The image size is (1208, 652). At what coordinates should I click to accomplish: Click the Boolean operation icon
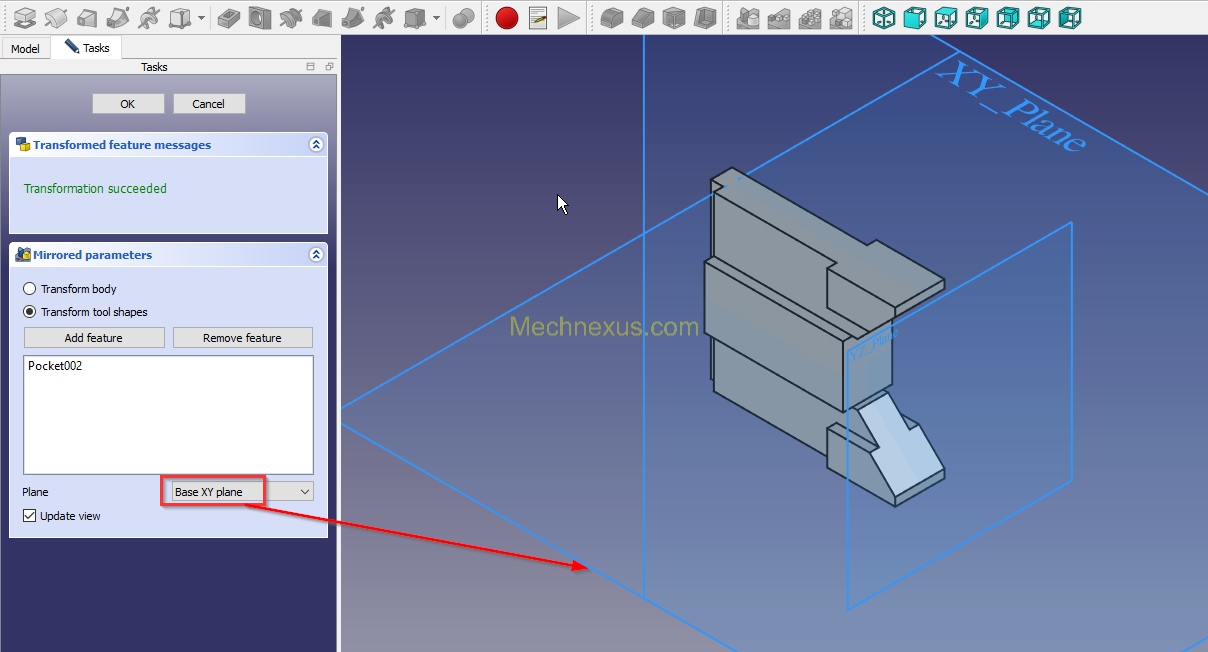(x=463, y=17)
